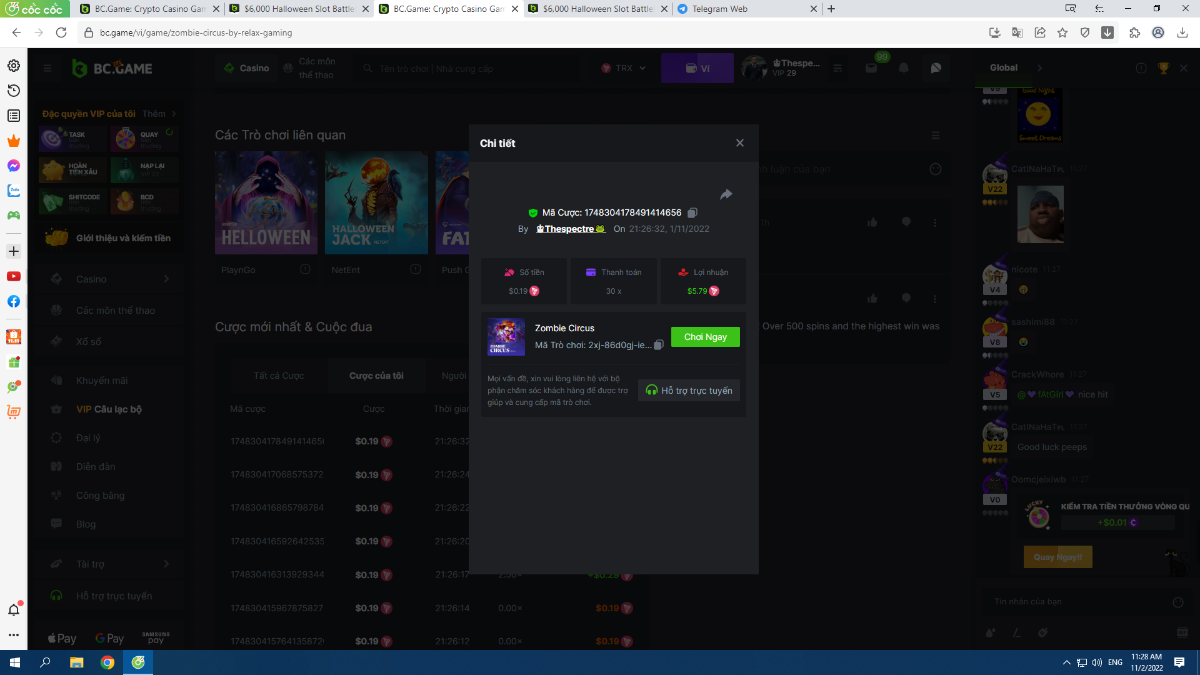Open Hỗ trợ trực tuyến live support
Image resolution: width=1200 pixels, height=675 pixels.
(x=689, y=390)
